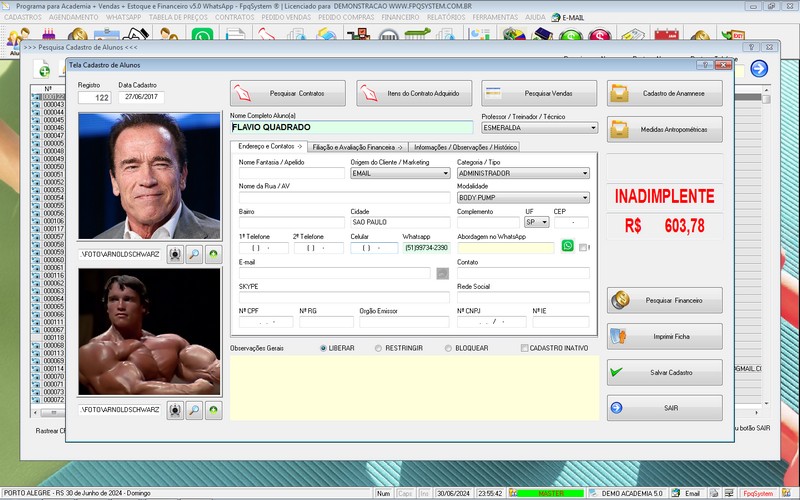Image resolution: width=800 pixels, height=500 pixels.
Task: Expand the Professor / Treinador dropdown
Action: [592, 128]
